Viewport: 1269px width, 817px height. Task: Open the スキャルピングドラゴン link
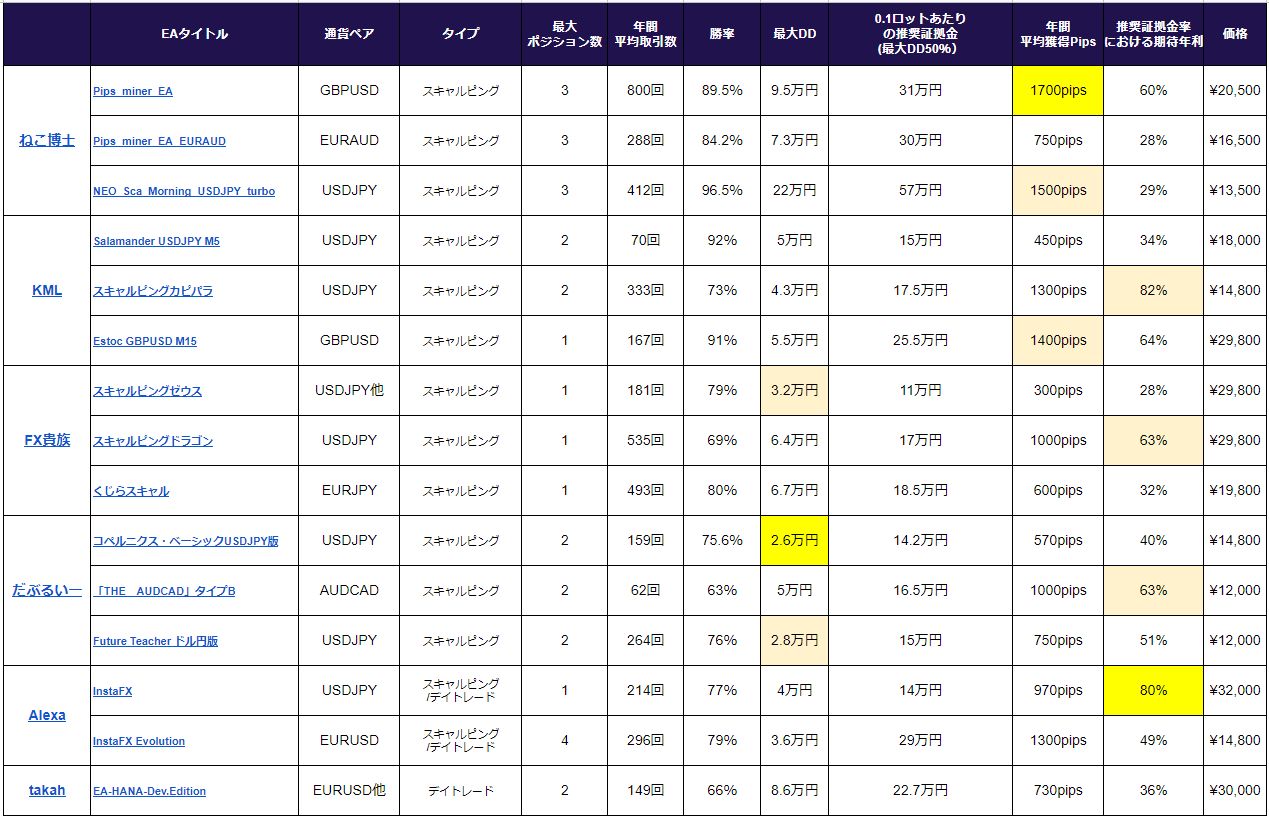coord(152,441)
